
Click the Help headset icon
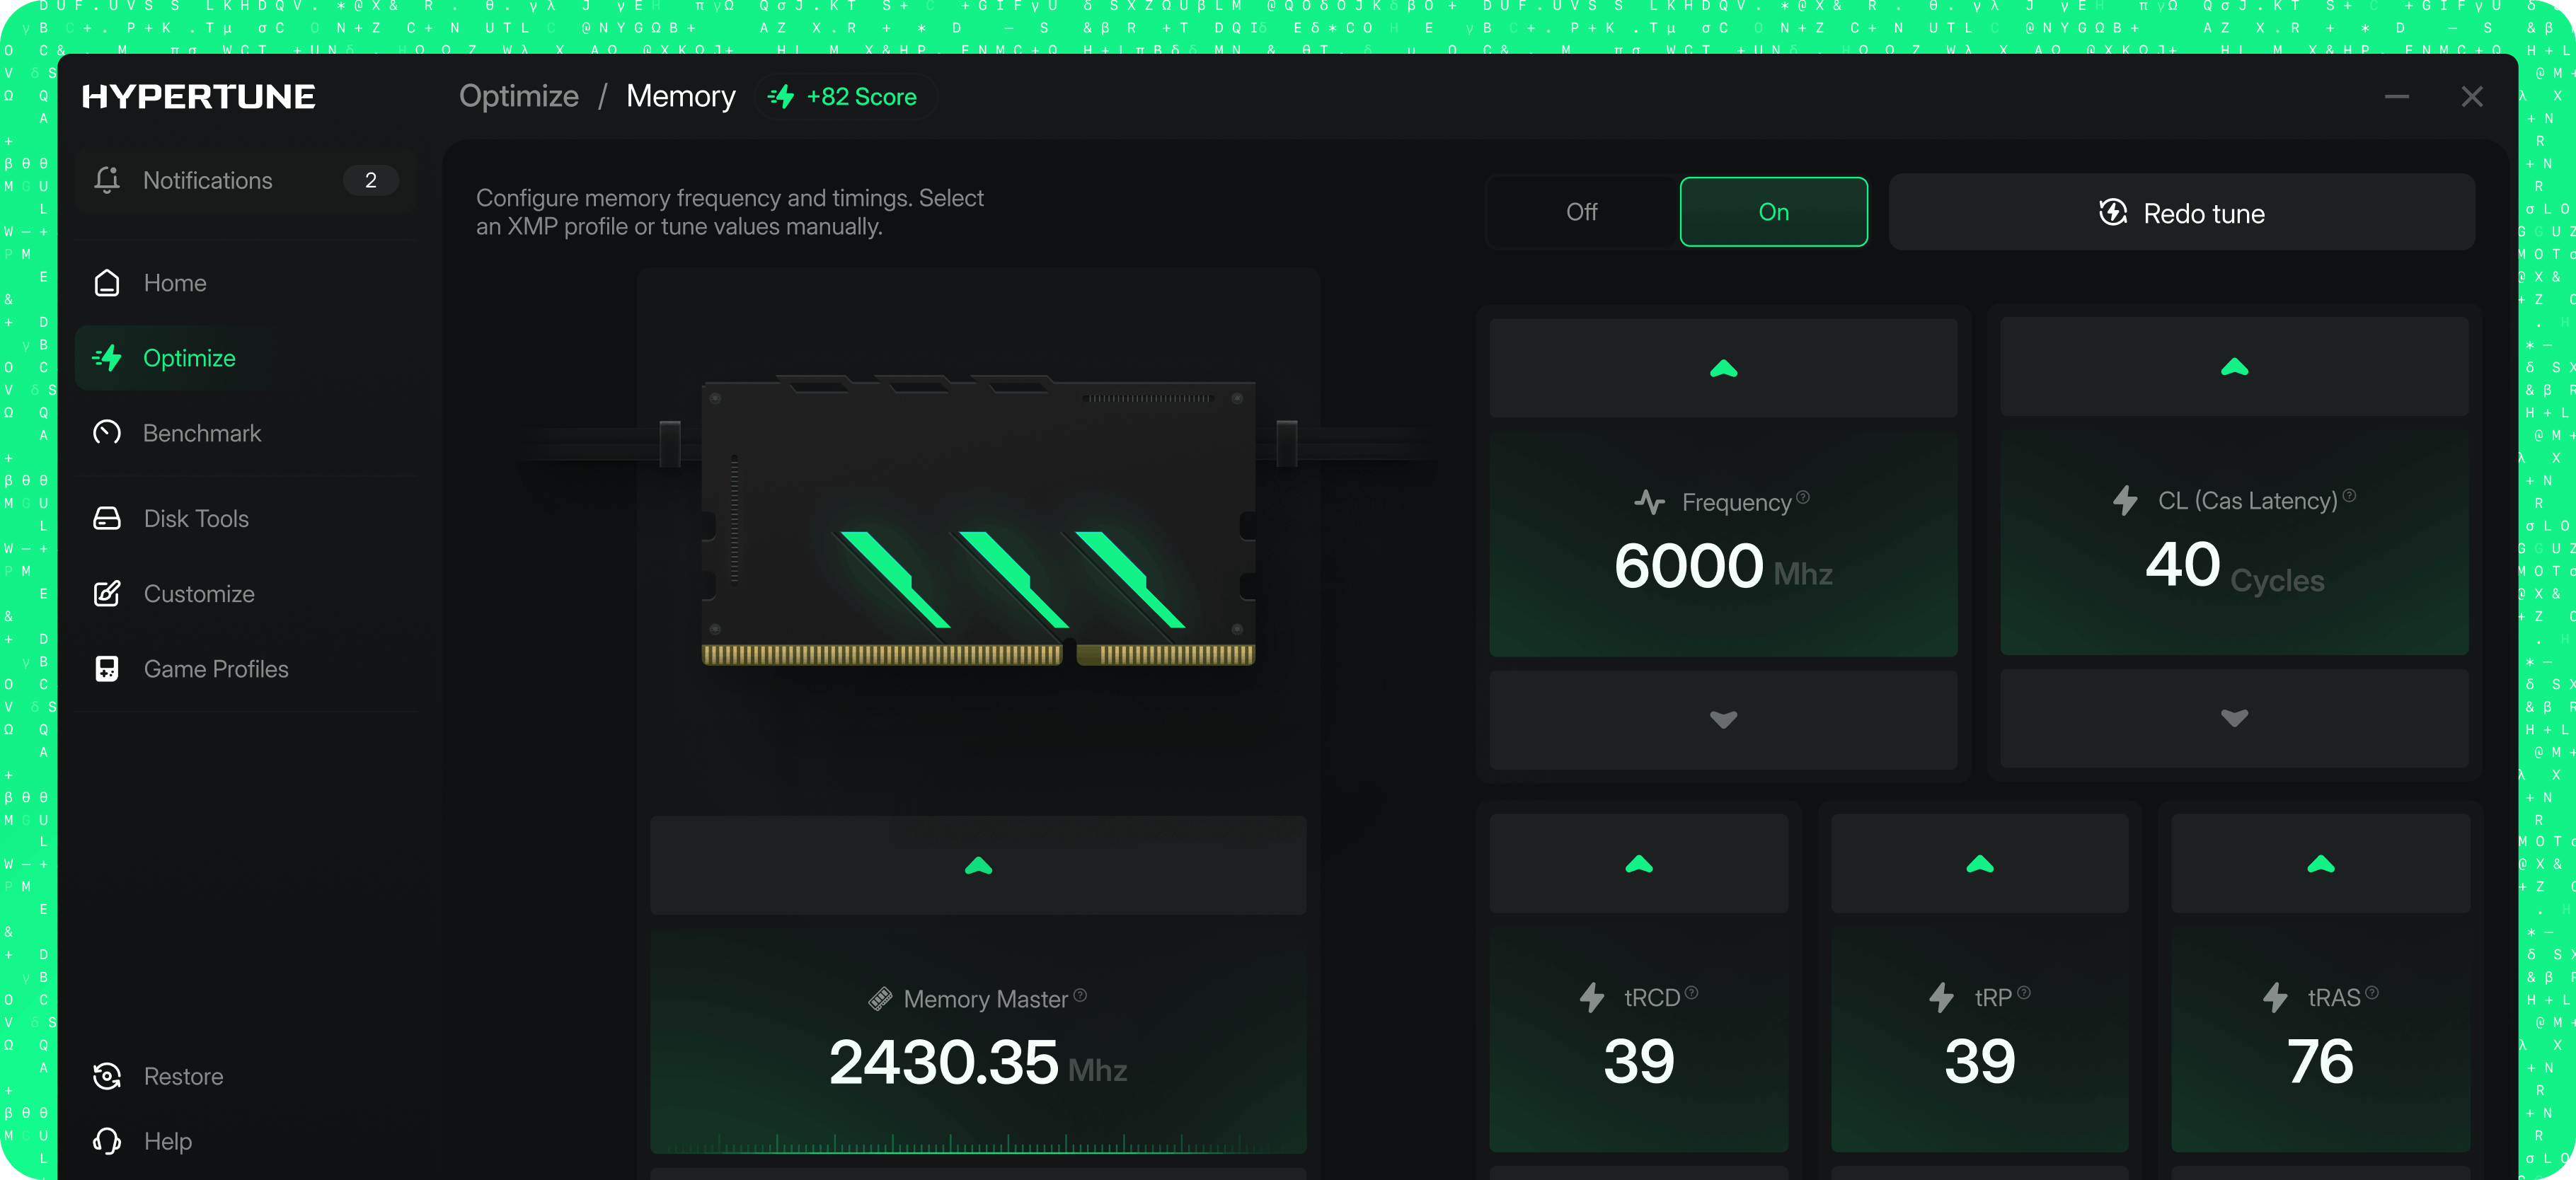(x=107, y=1141)
